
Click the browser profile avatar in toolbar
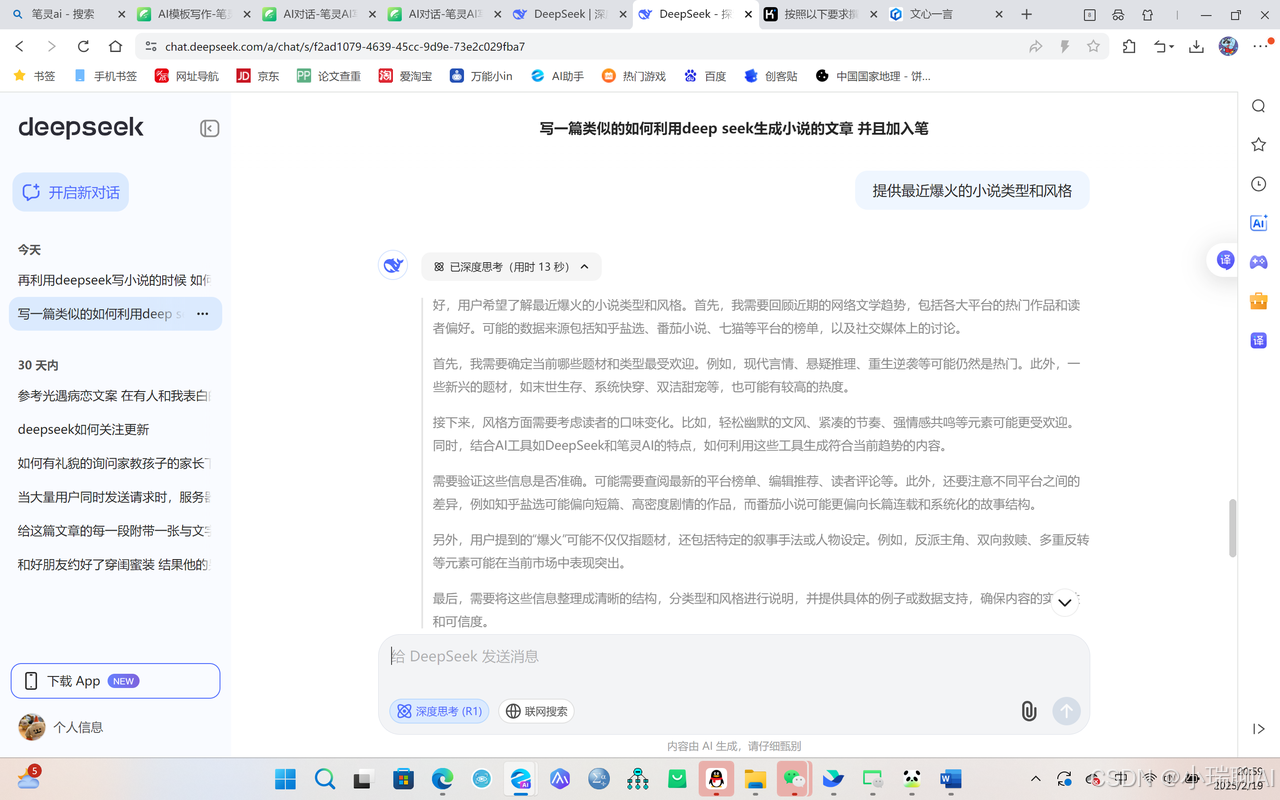(x=1228, y=47)
